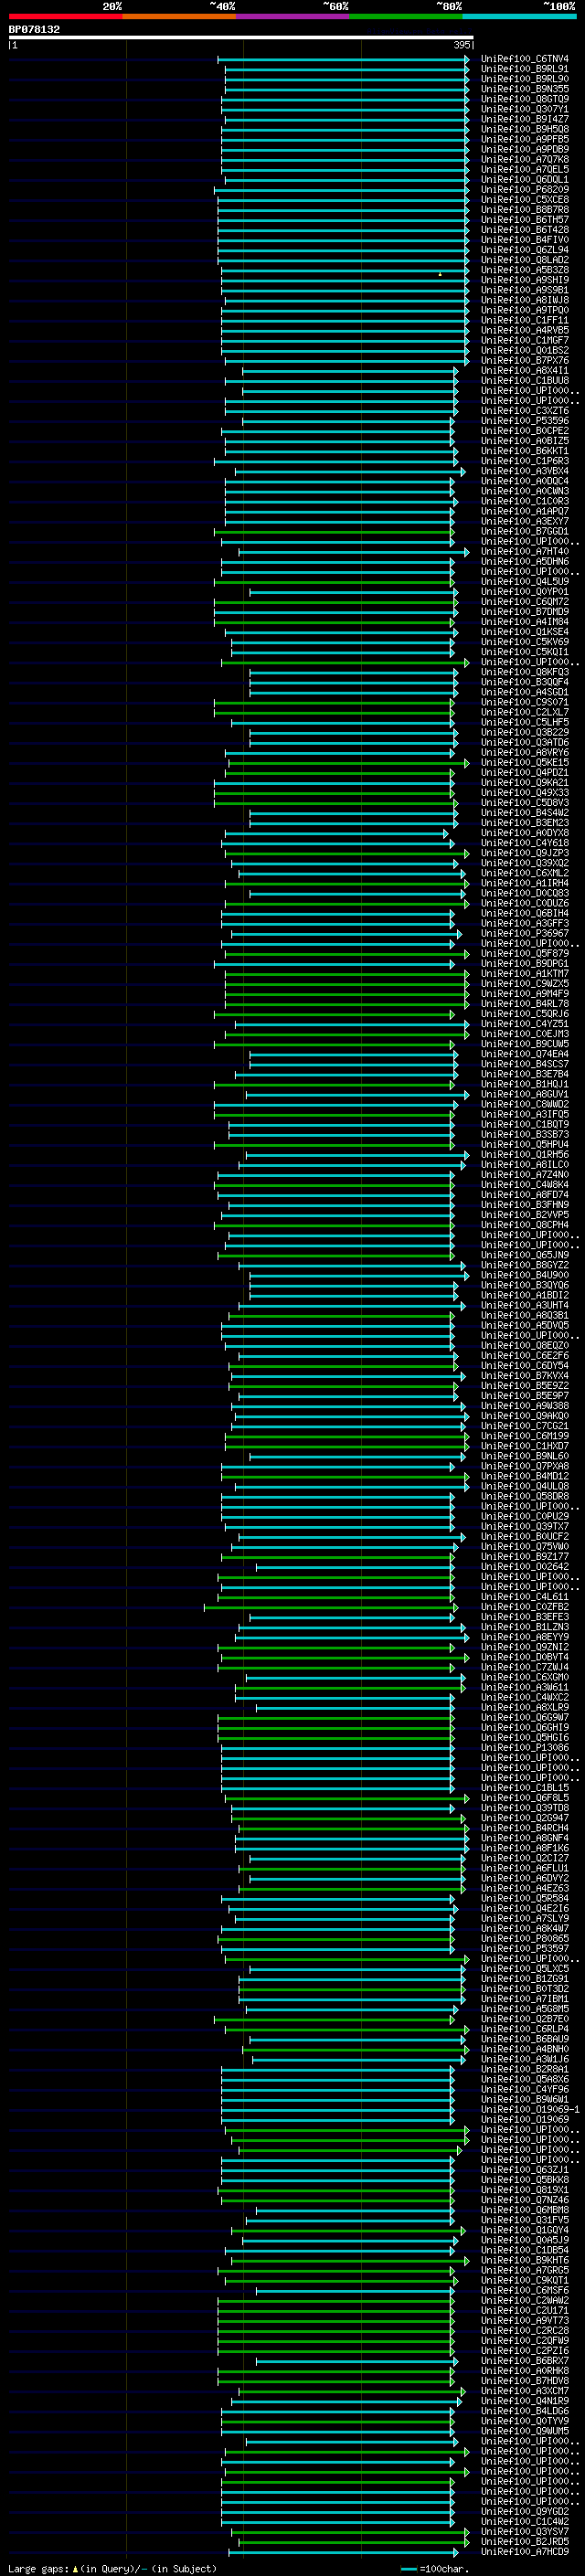Screen dimensions: 585x2576
Task: Select hit UniRef100_C3XZT6
Action: point(525,411)
